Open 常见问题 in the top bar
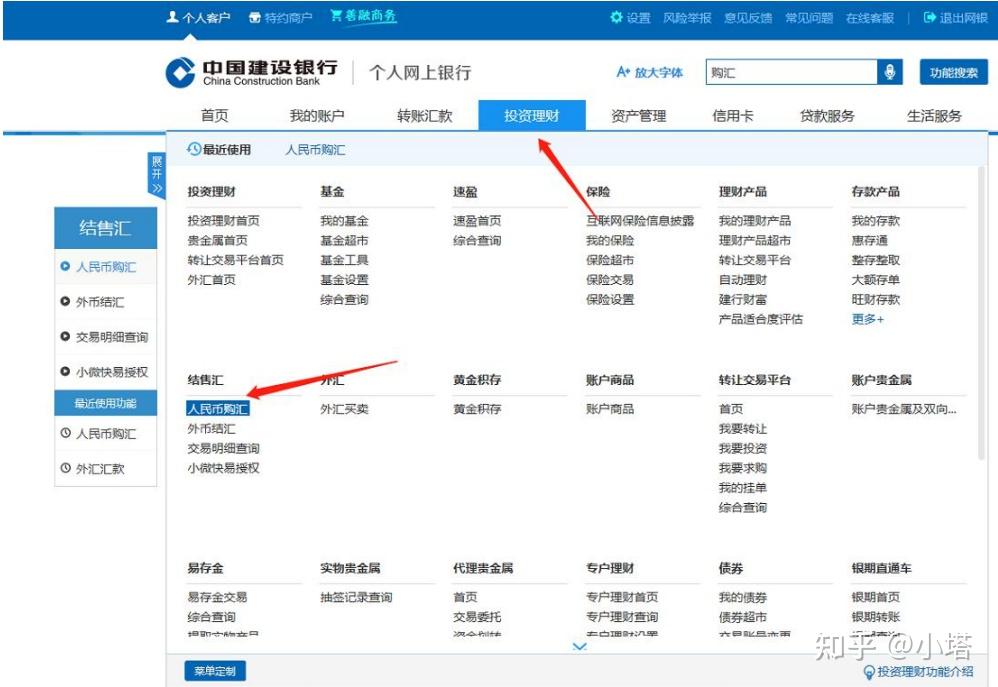The image size is (998, 687). point(809,18)
